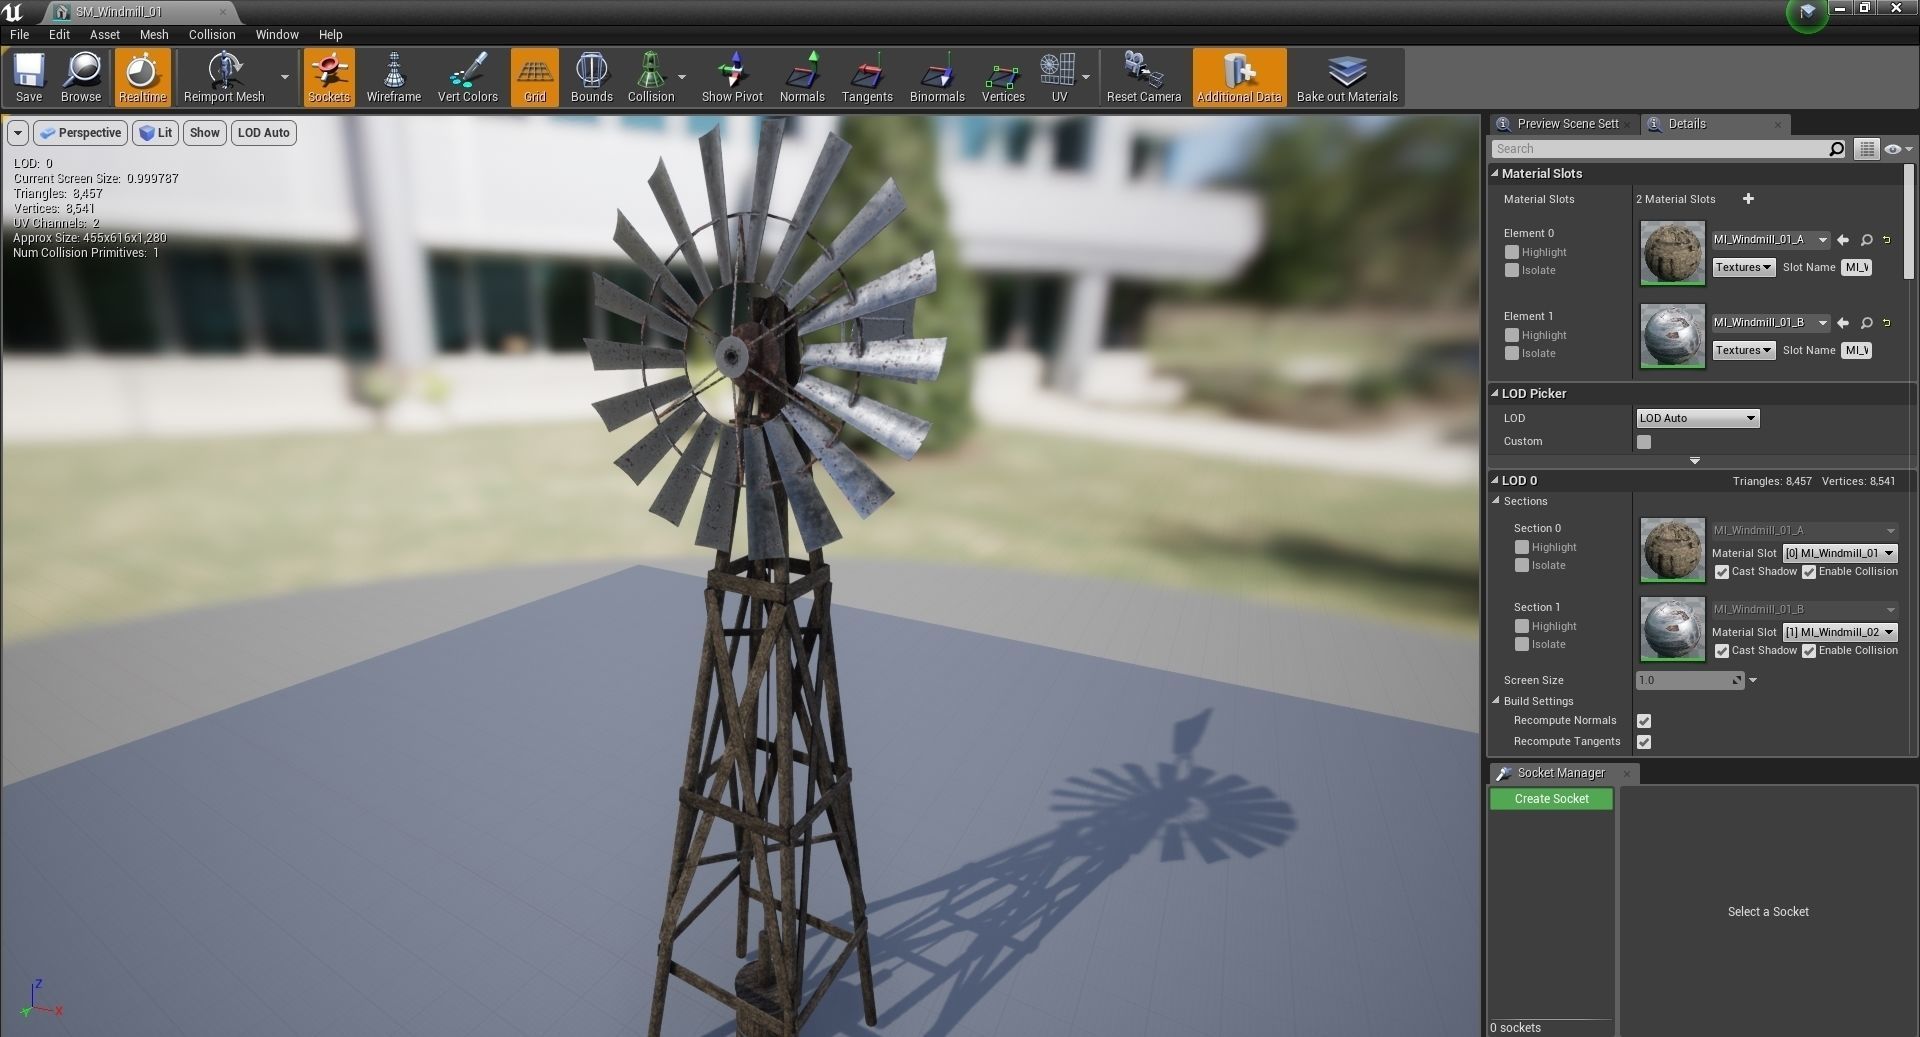This screenshot has height=1037, width=1920.
Task: Open Textures dropdown for Element 1
Action: 1743,350
